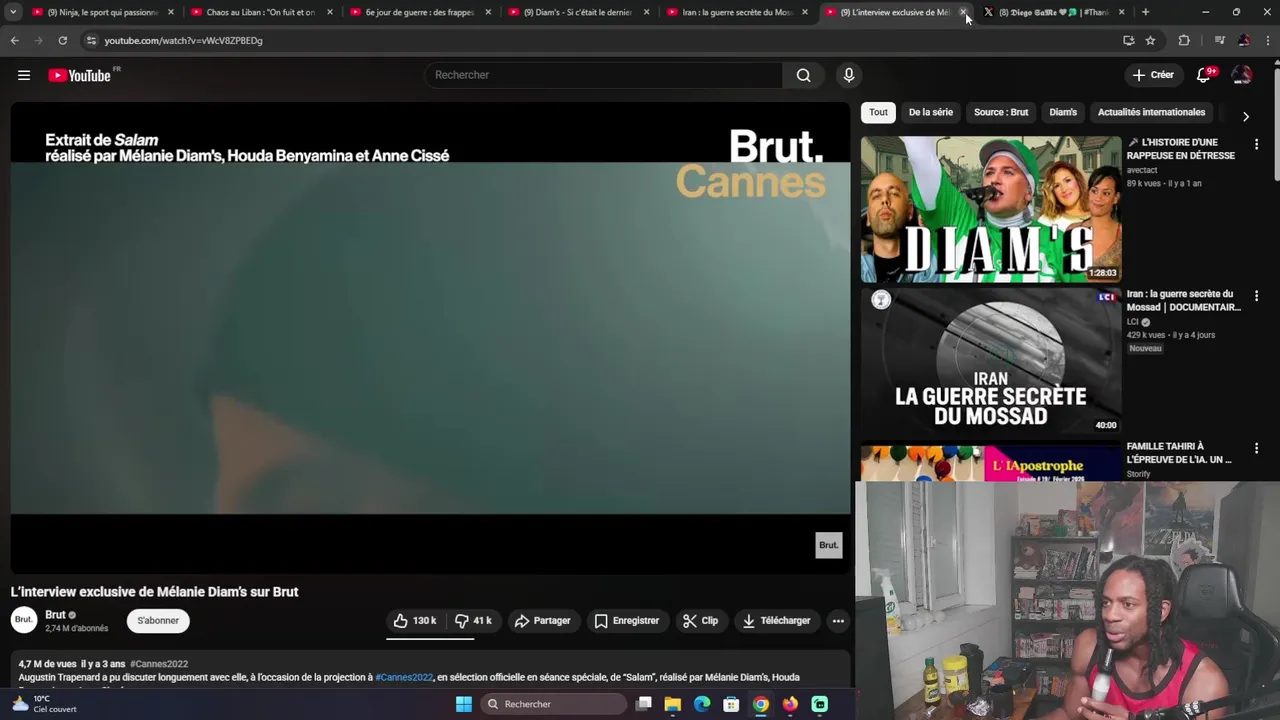Switch to the 6e jour de guerre tab
1280x720 pixels.
(x=421, y=12)
